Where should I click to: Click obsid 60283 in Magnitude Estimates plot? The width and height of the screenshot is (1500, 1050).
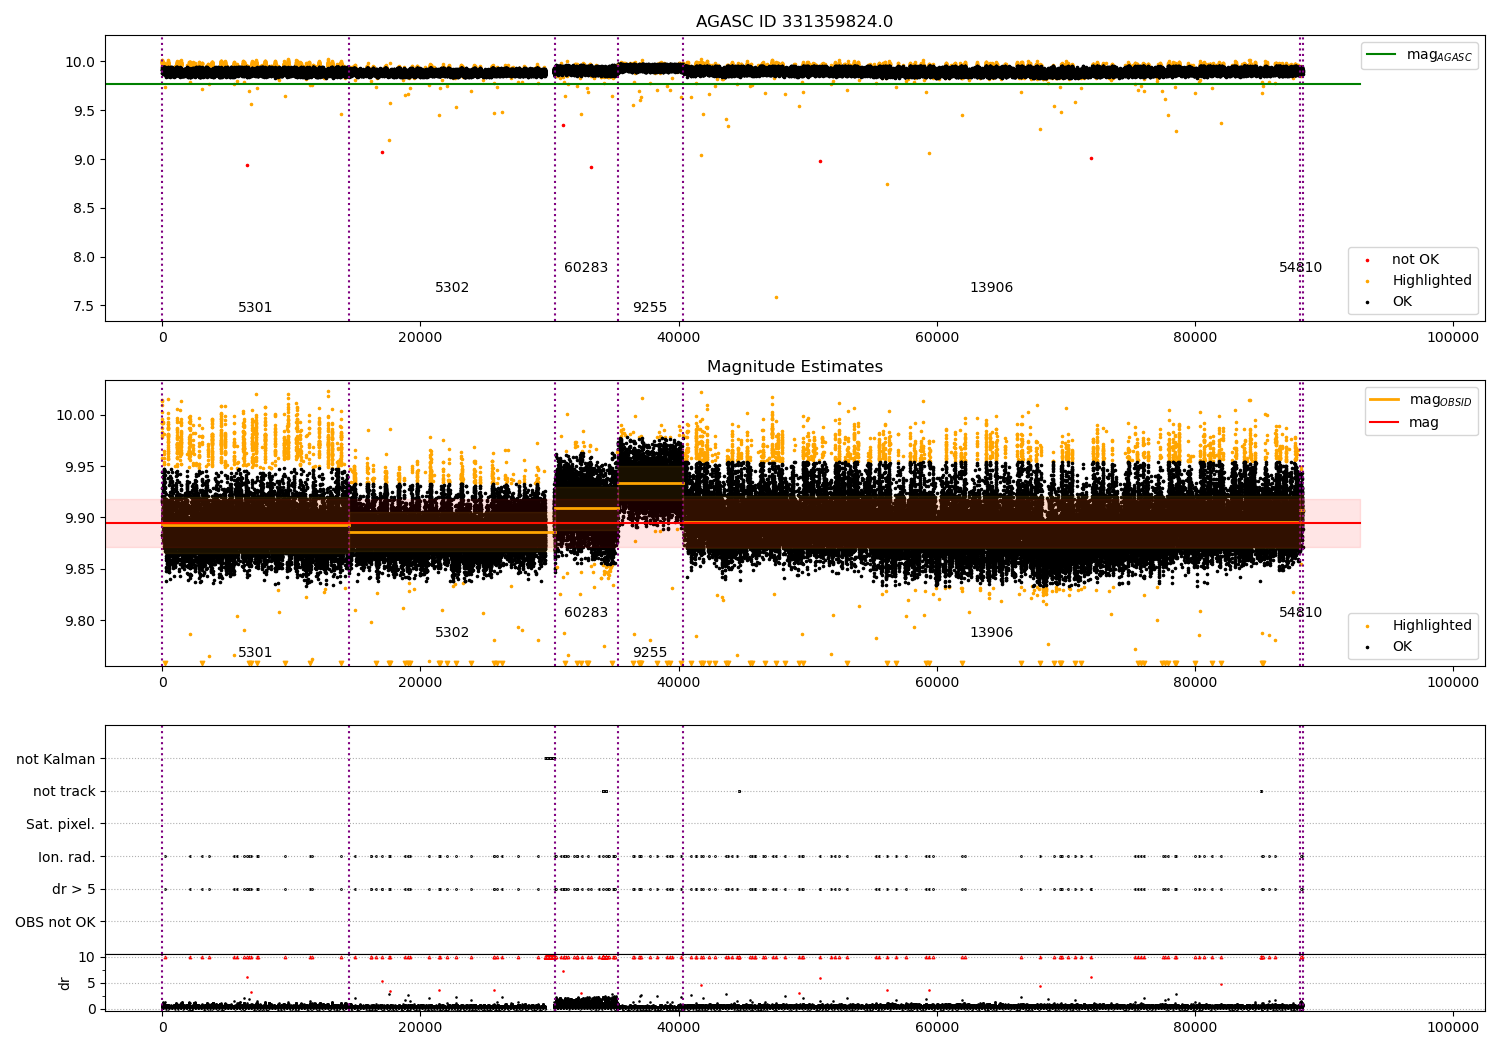pyautogui.click(x=586, y=613)
